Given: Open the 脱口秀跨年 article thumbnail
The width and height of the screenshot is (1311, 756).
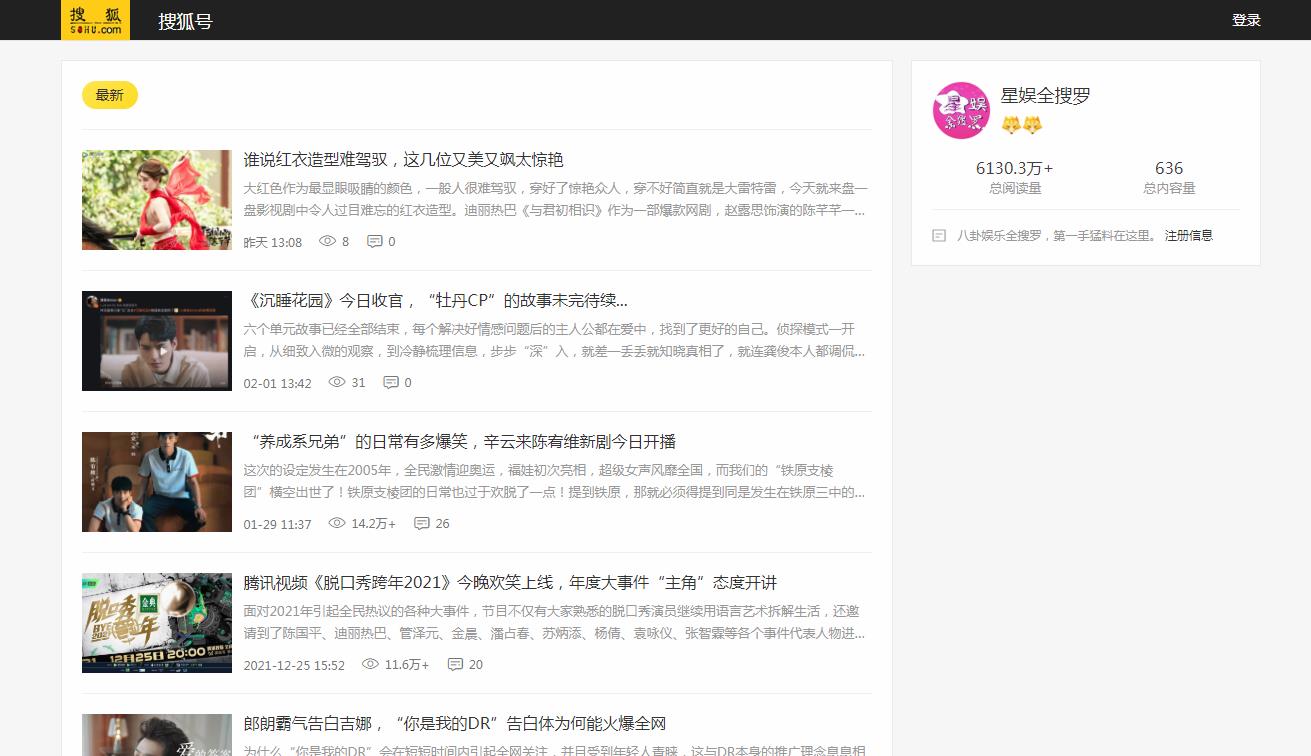Looking at the screenshot, I should point(157,623).
